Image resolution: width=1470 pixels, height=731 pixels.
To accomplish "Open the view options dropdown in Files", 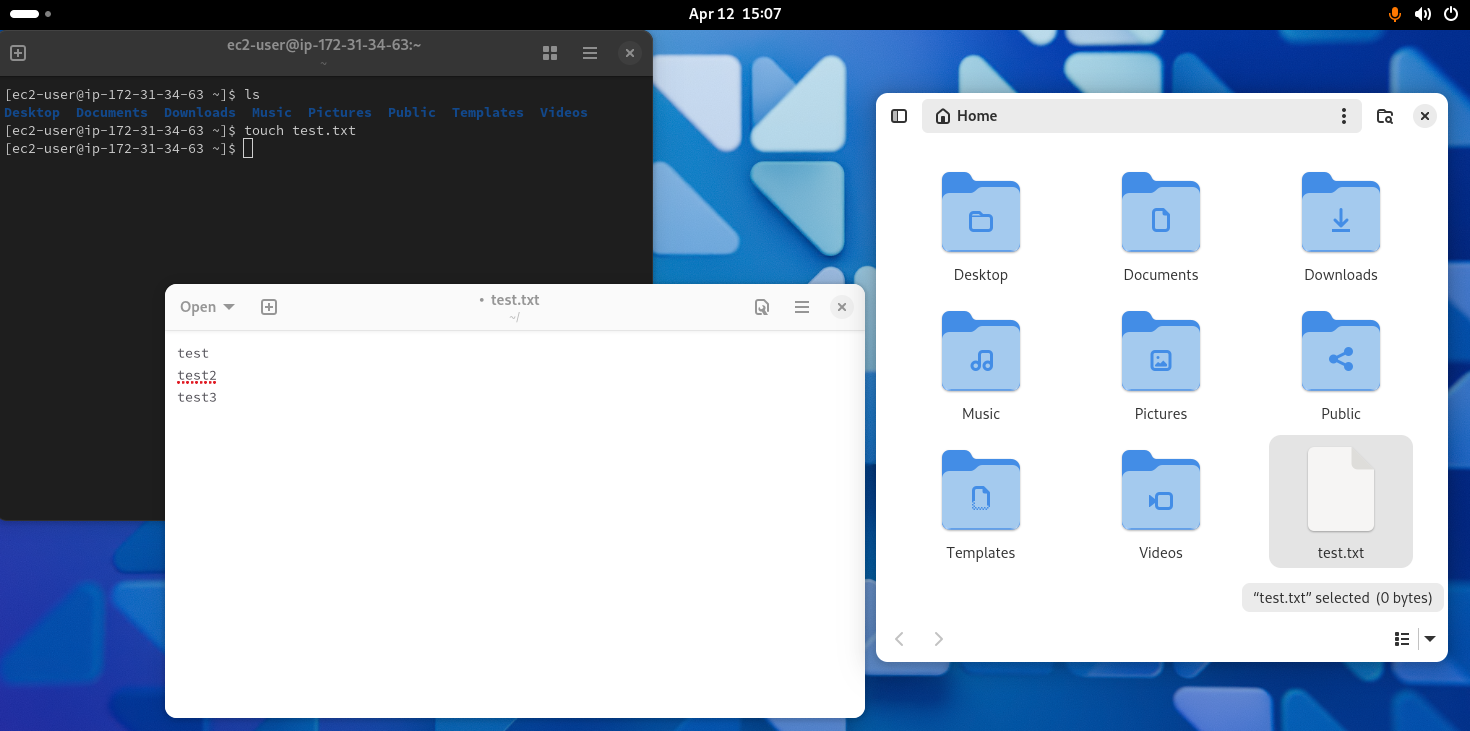I will click(x=1430, y=638).
